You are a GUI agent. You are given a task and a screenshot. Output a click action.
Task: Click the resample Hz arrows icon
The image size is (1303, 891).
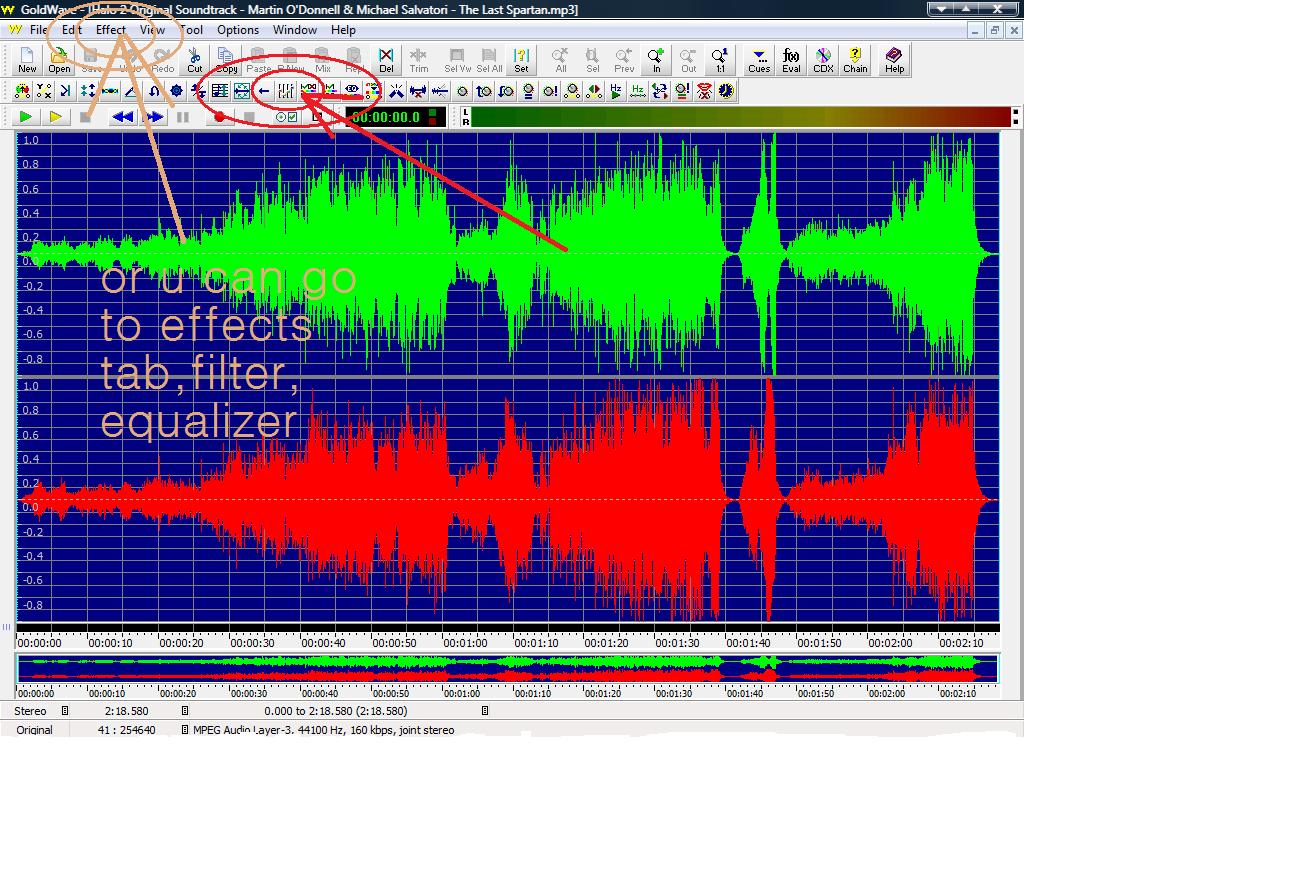click(637, 91)
